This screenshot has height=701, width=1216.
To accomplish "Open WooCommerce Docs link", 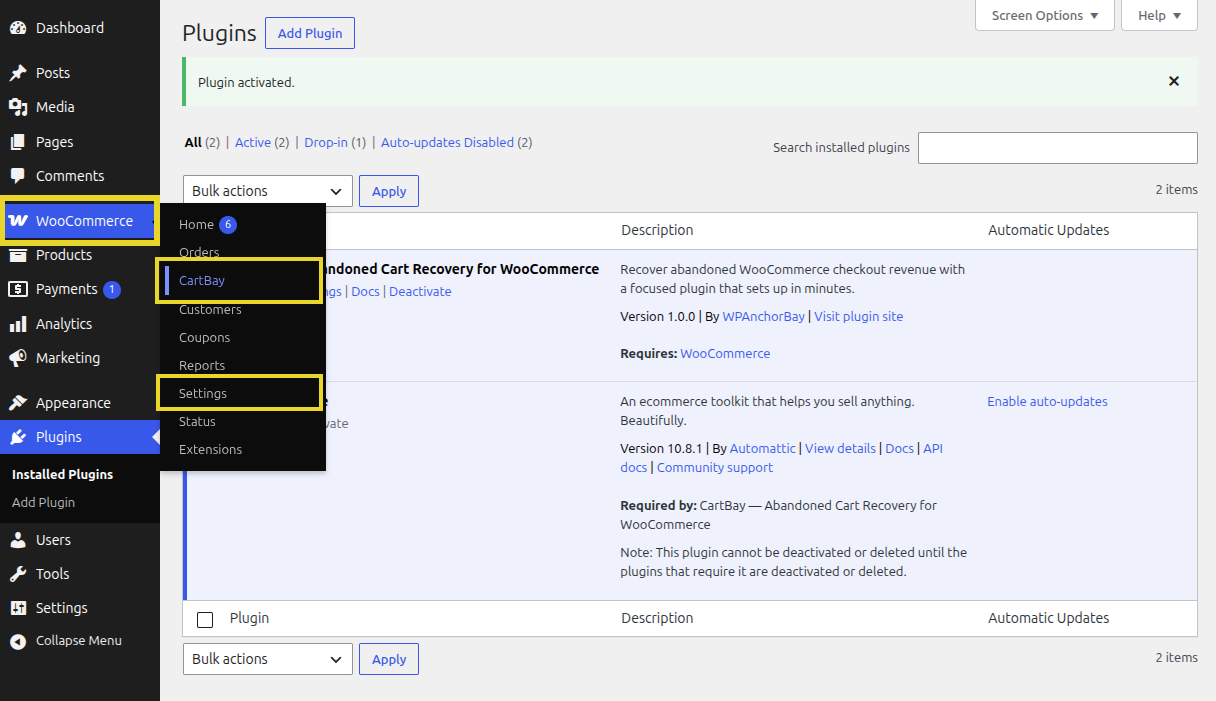I will tap(900, 449).
